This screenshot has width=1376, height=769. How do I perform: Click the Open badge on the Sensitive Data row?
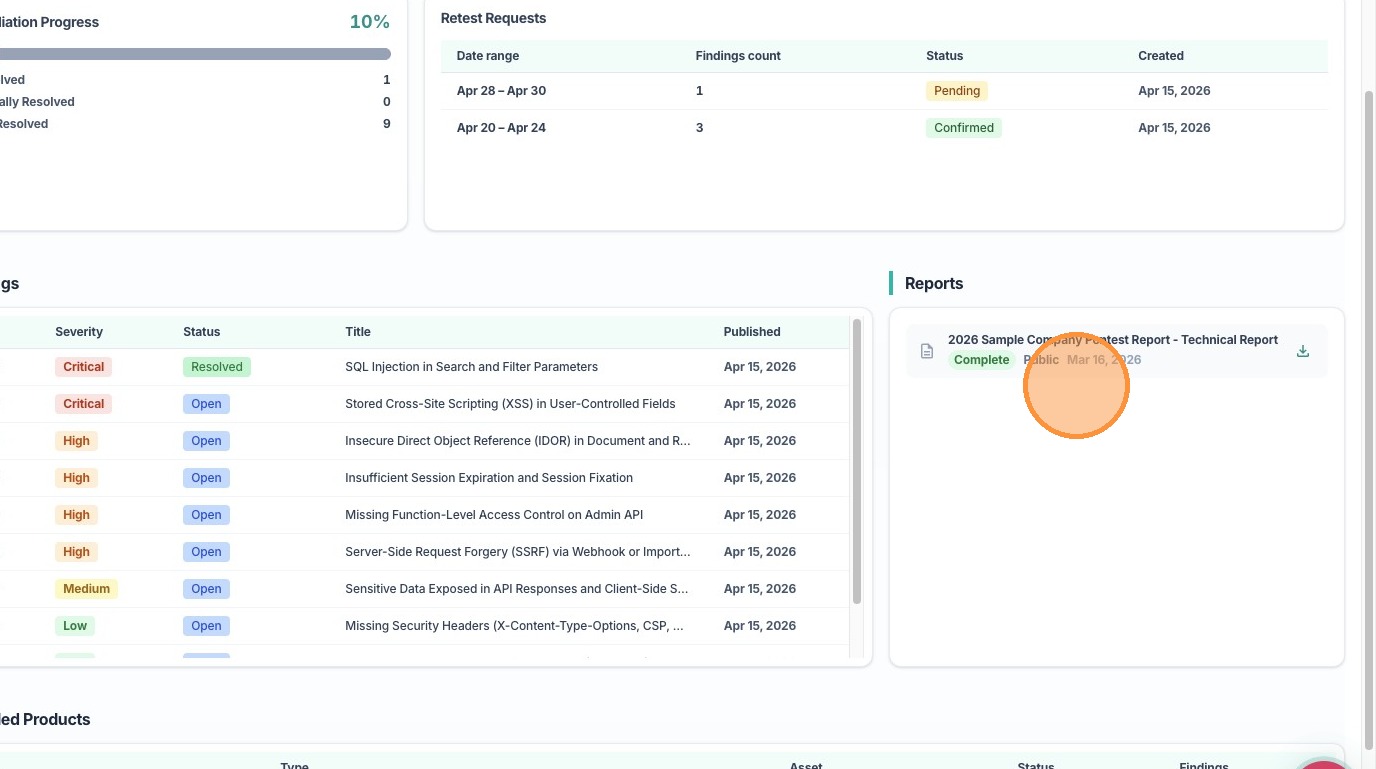click(206, 589)
